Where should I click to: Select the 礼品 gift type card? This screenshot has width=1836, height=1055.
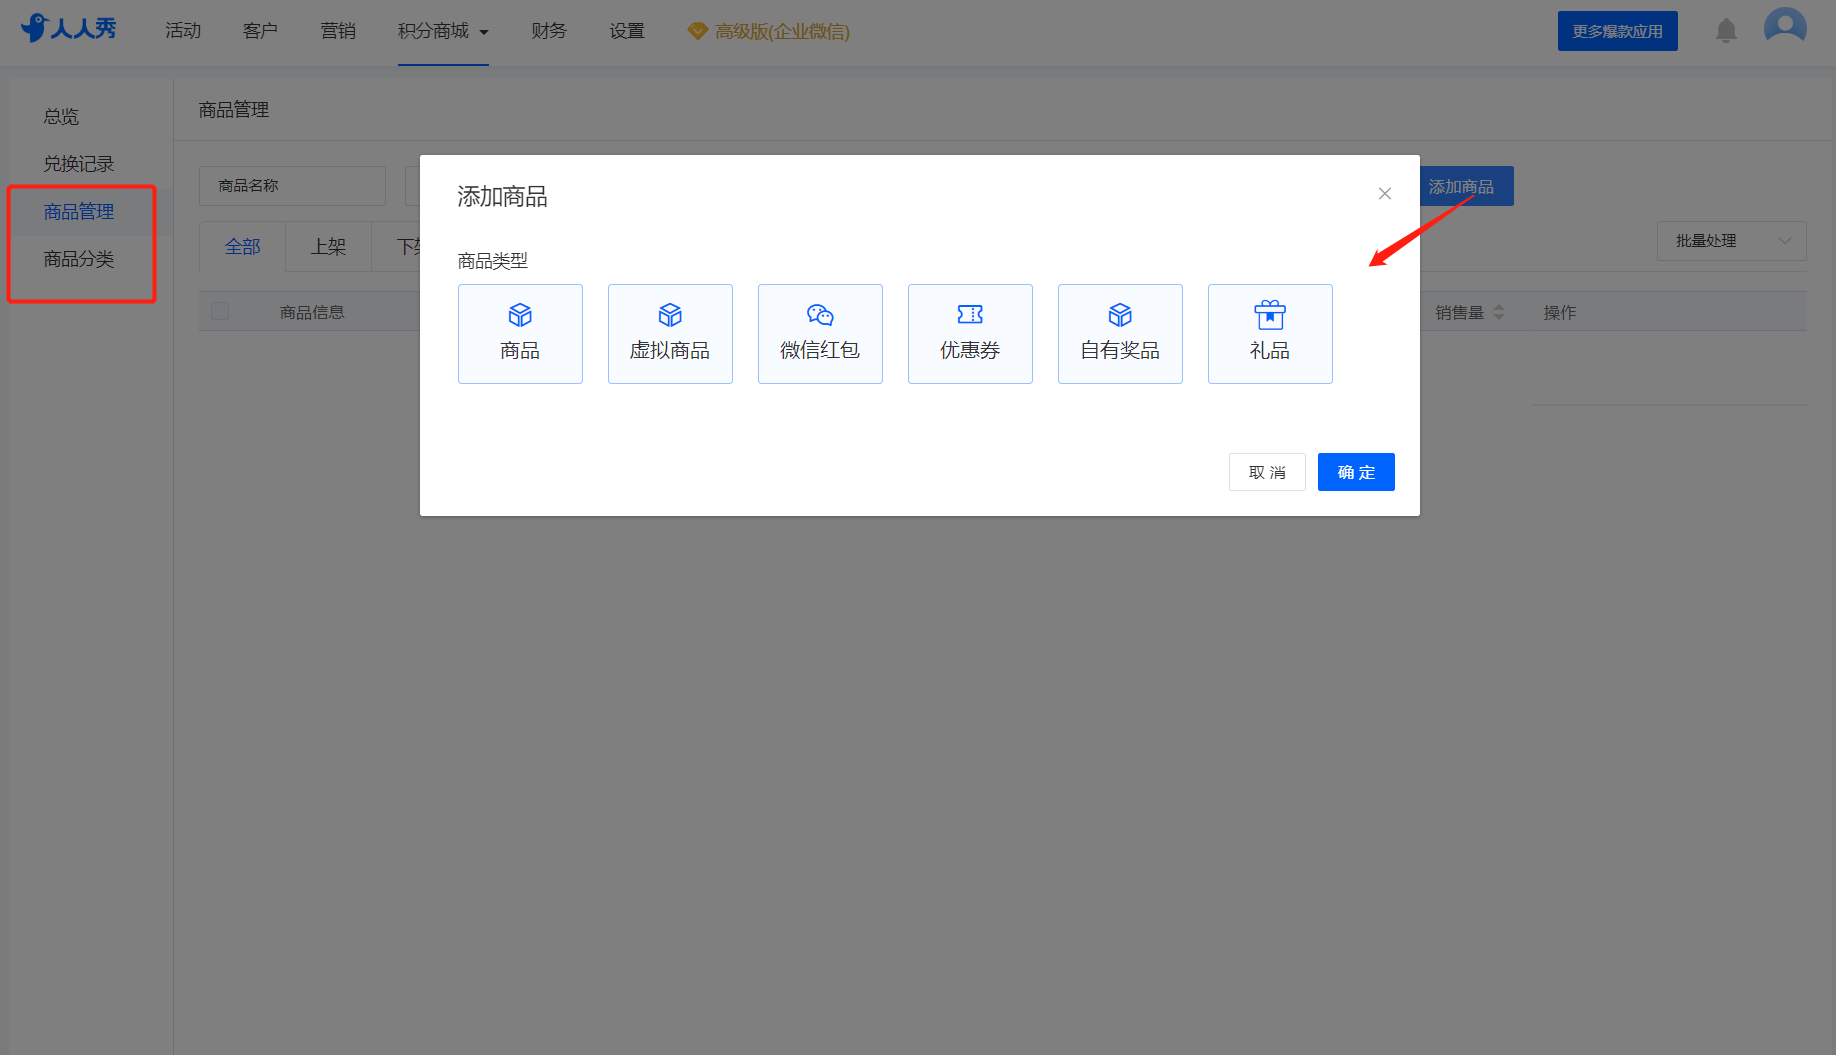tap(1270, 334)
